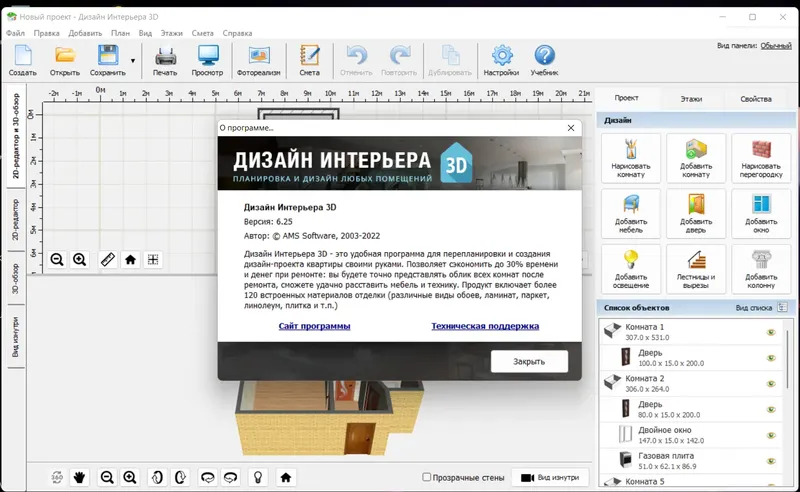Select the 3D-обзор vertical tab

[15, 278]
